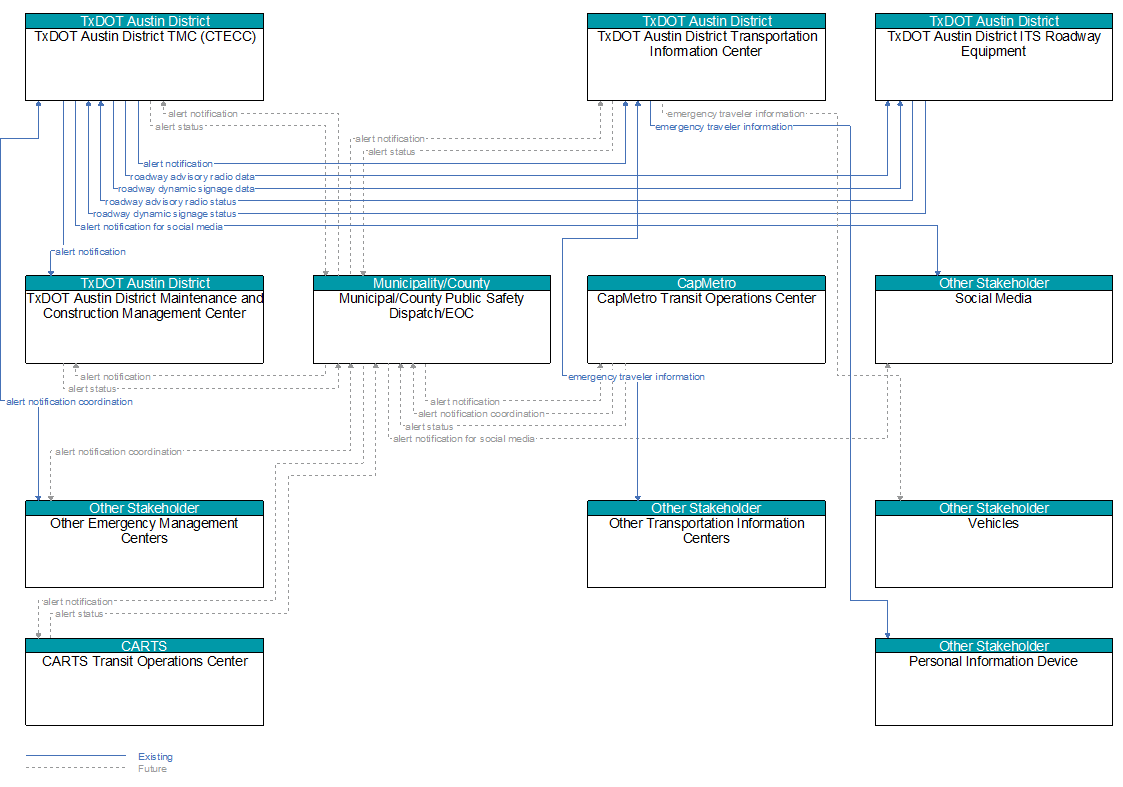Select the gray alert notification for social media label

[464, 439]
